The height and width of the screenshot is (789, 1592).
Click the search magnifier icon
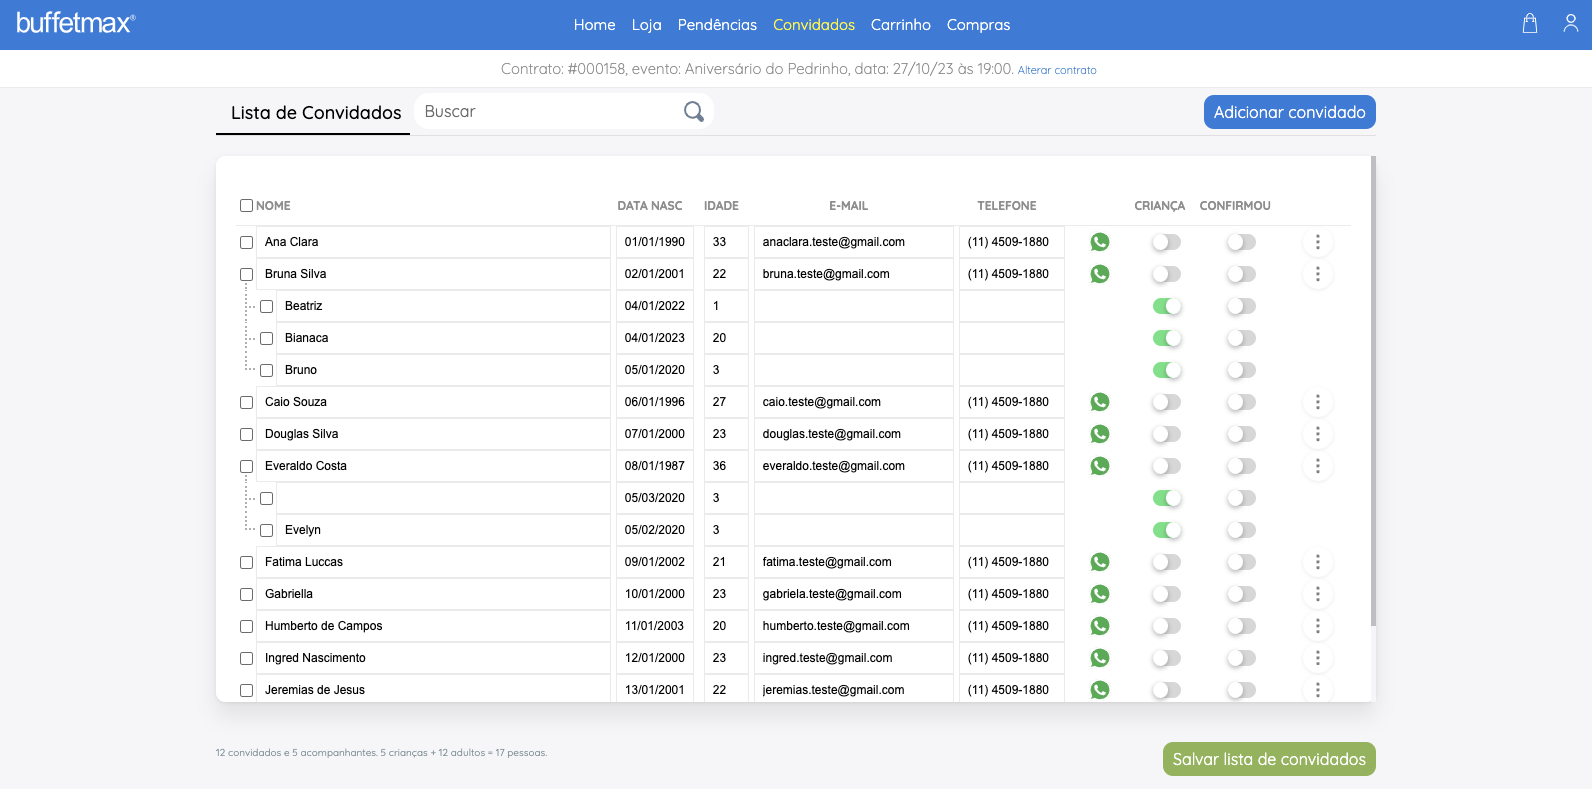click(x=694, y=112)
